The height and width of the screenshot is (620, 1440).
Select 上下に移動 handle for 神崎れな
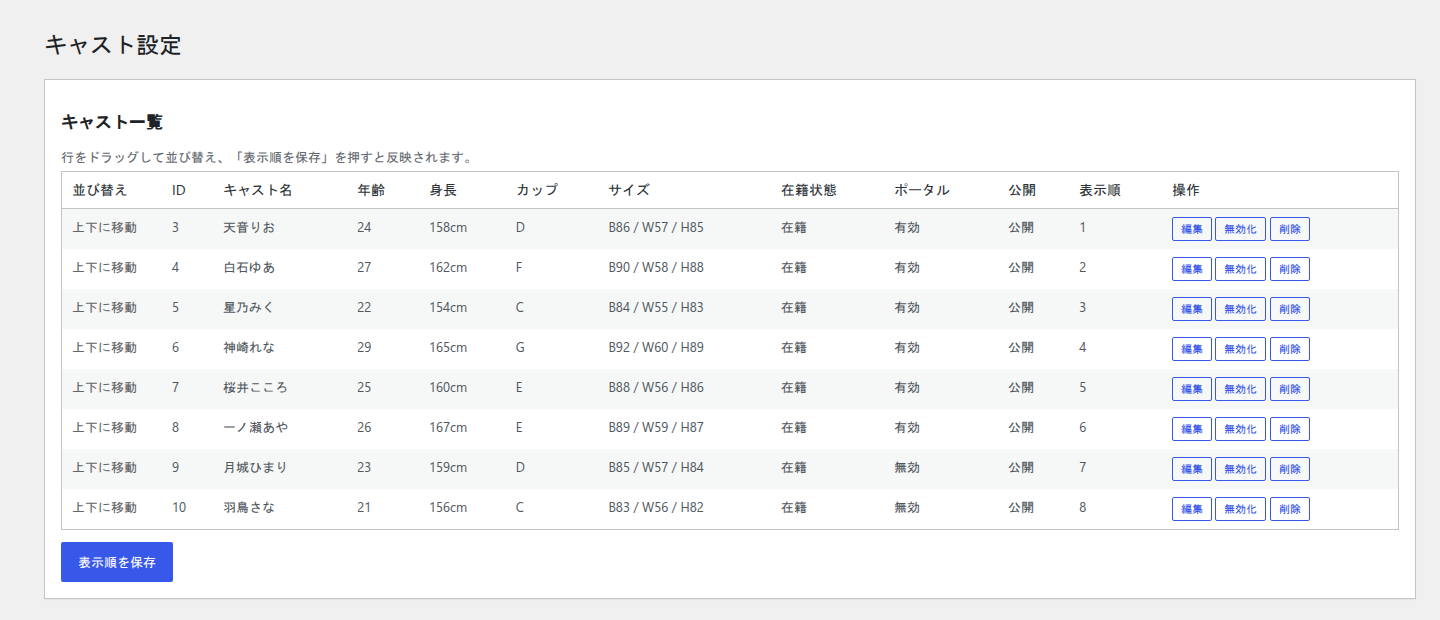click(105, 348)
